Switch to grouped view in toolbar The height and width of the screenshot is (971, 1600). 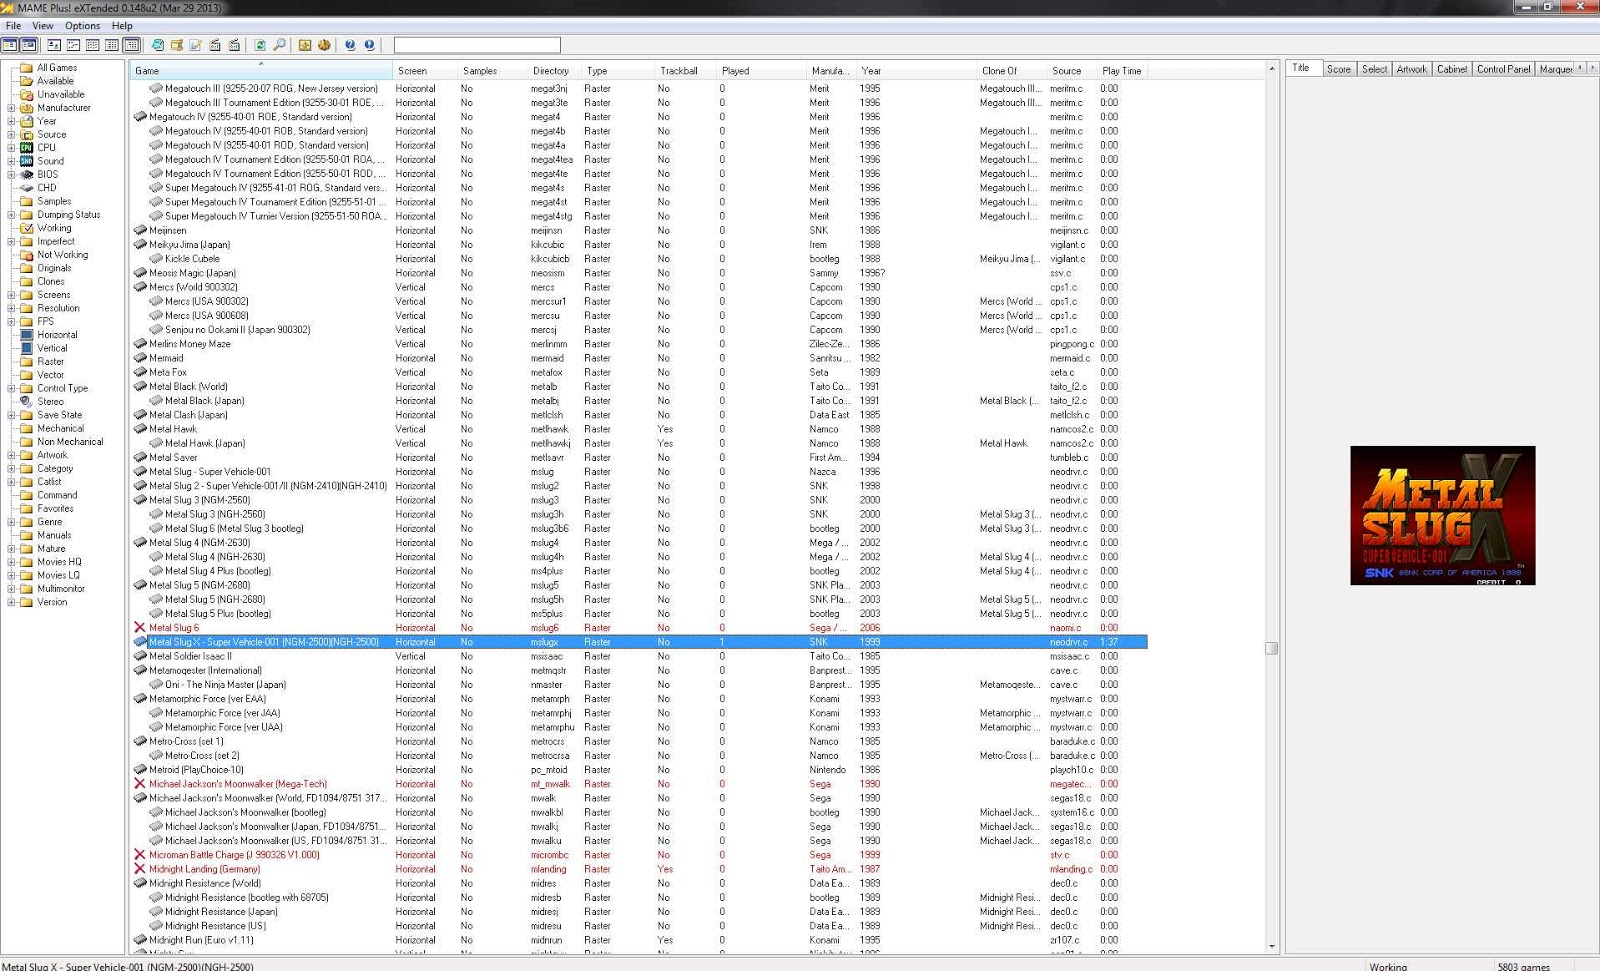pyautogui.click(x=131, y=45)
